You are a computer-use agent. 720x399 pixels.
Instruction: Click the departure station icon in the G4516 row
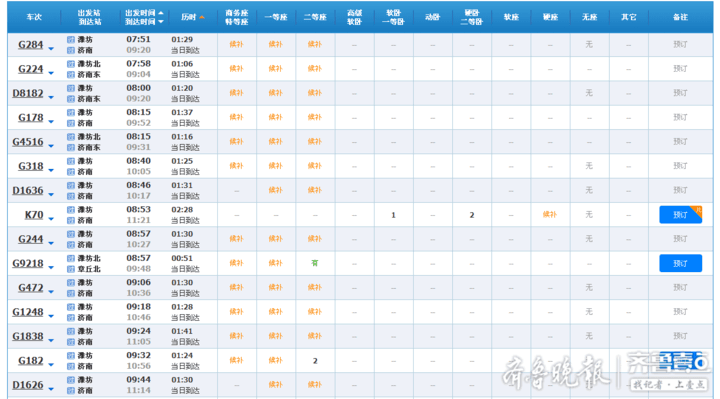point(71,137)
